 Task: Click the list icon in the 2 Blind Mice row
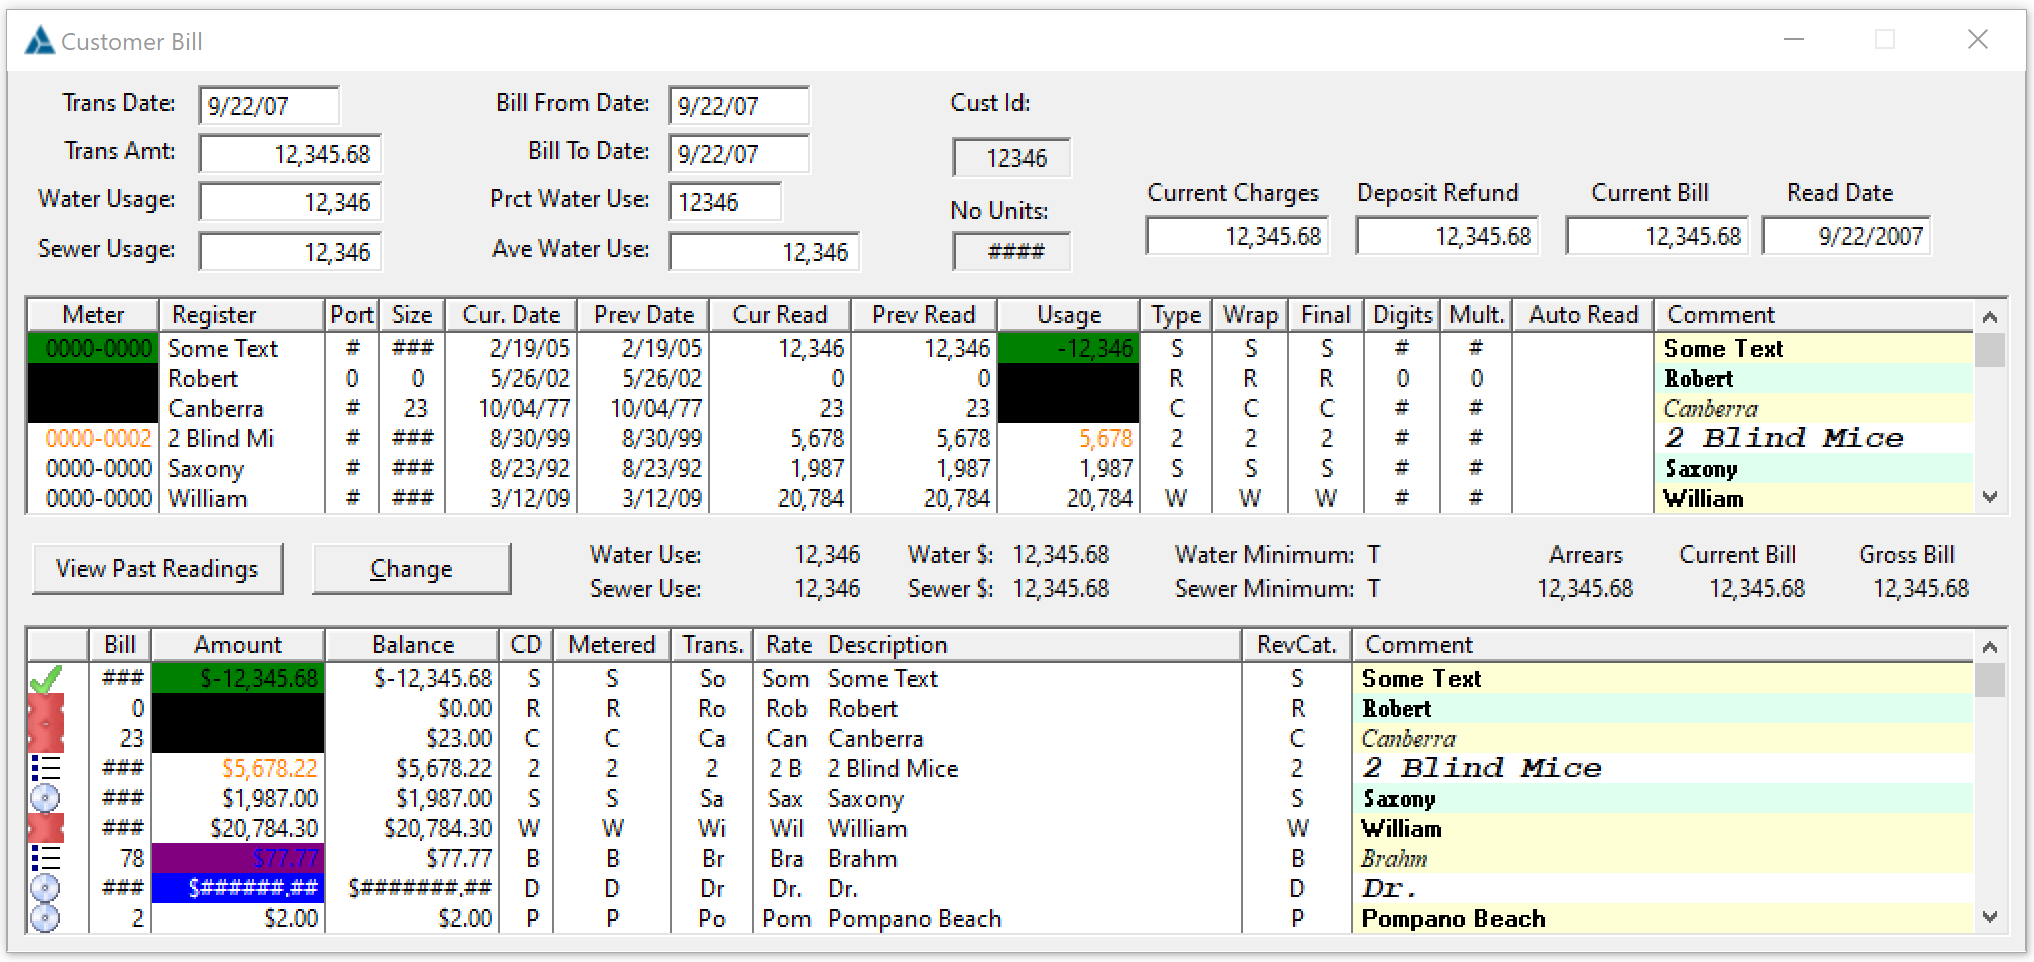pos(46,768)
